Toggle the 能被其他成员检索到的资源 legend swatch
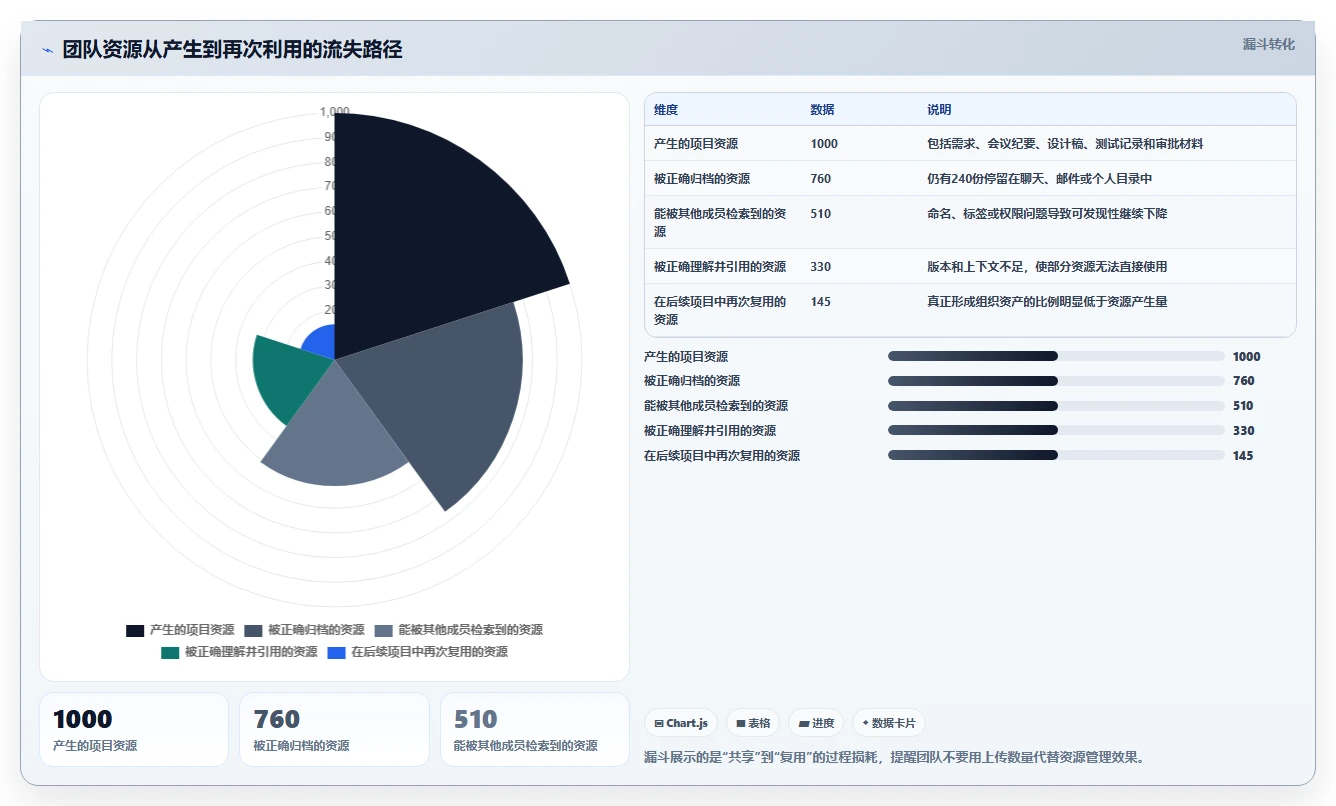The width and height of the screenshot is (1336, 806). (384, 630)
